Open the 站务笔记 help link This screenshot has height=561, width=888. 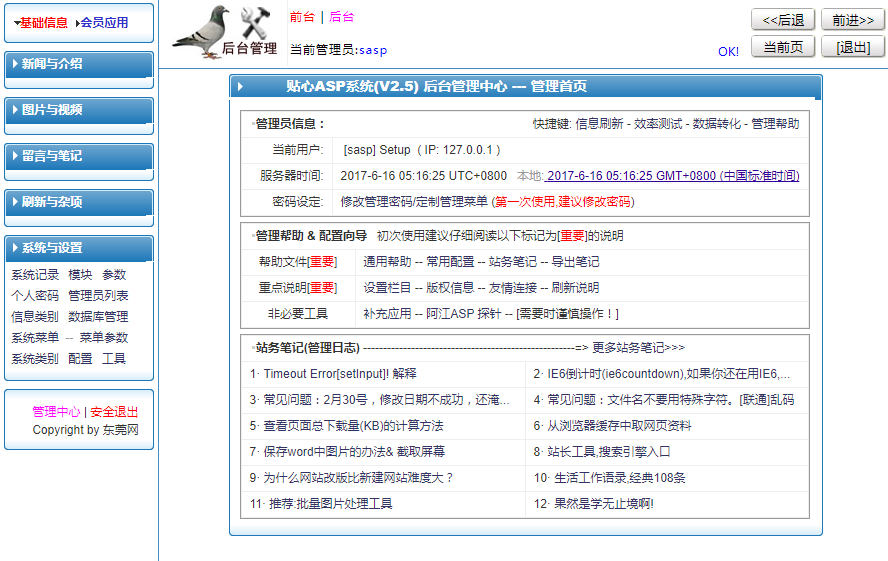pyautogui.click(x=513, y=262)
